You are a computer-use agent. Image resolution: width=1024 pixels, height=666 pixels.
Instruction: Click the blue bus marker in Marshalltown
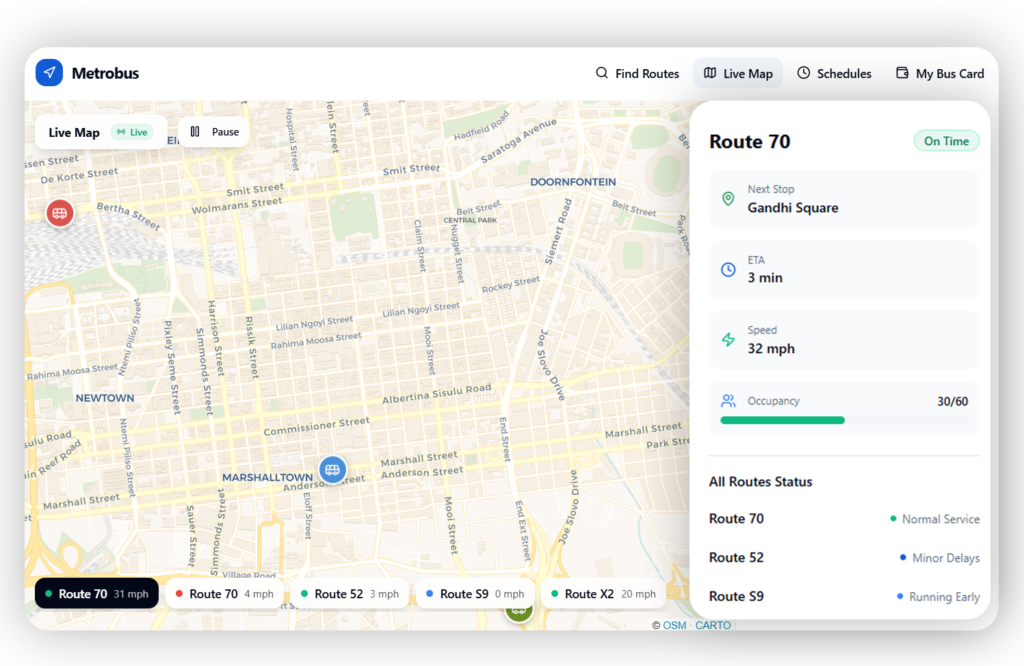pos(332,469)
